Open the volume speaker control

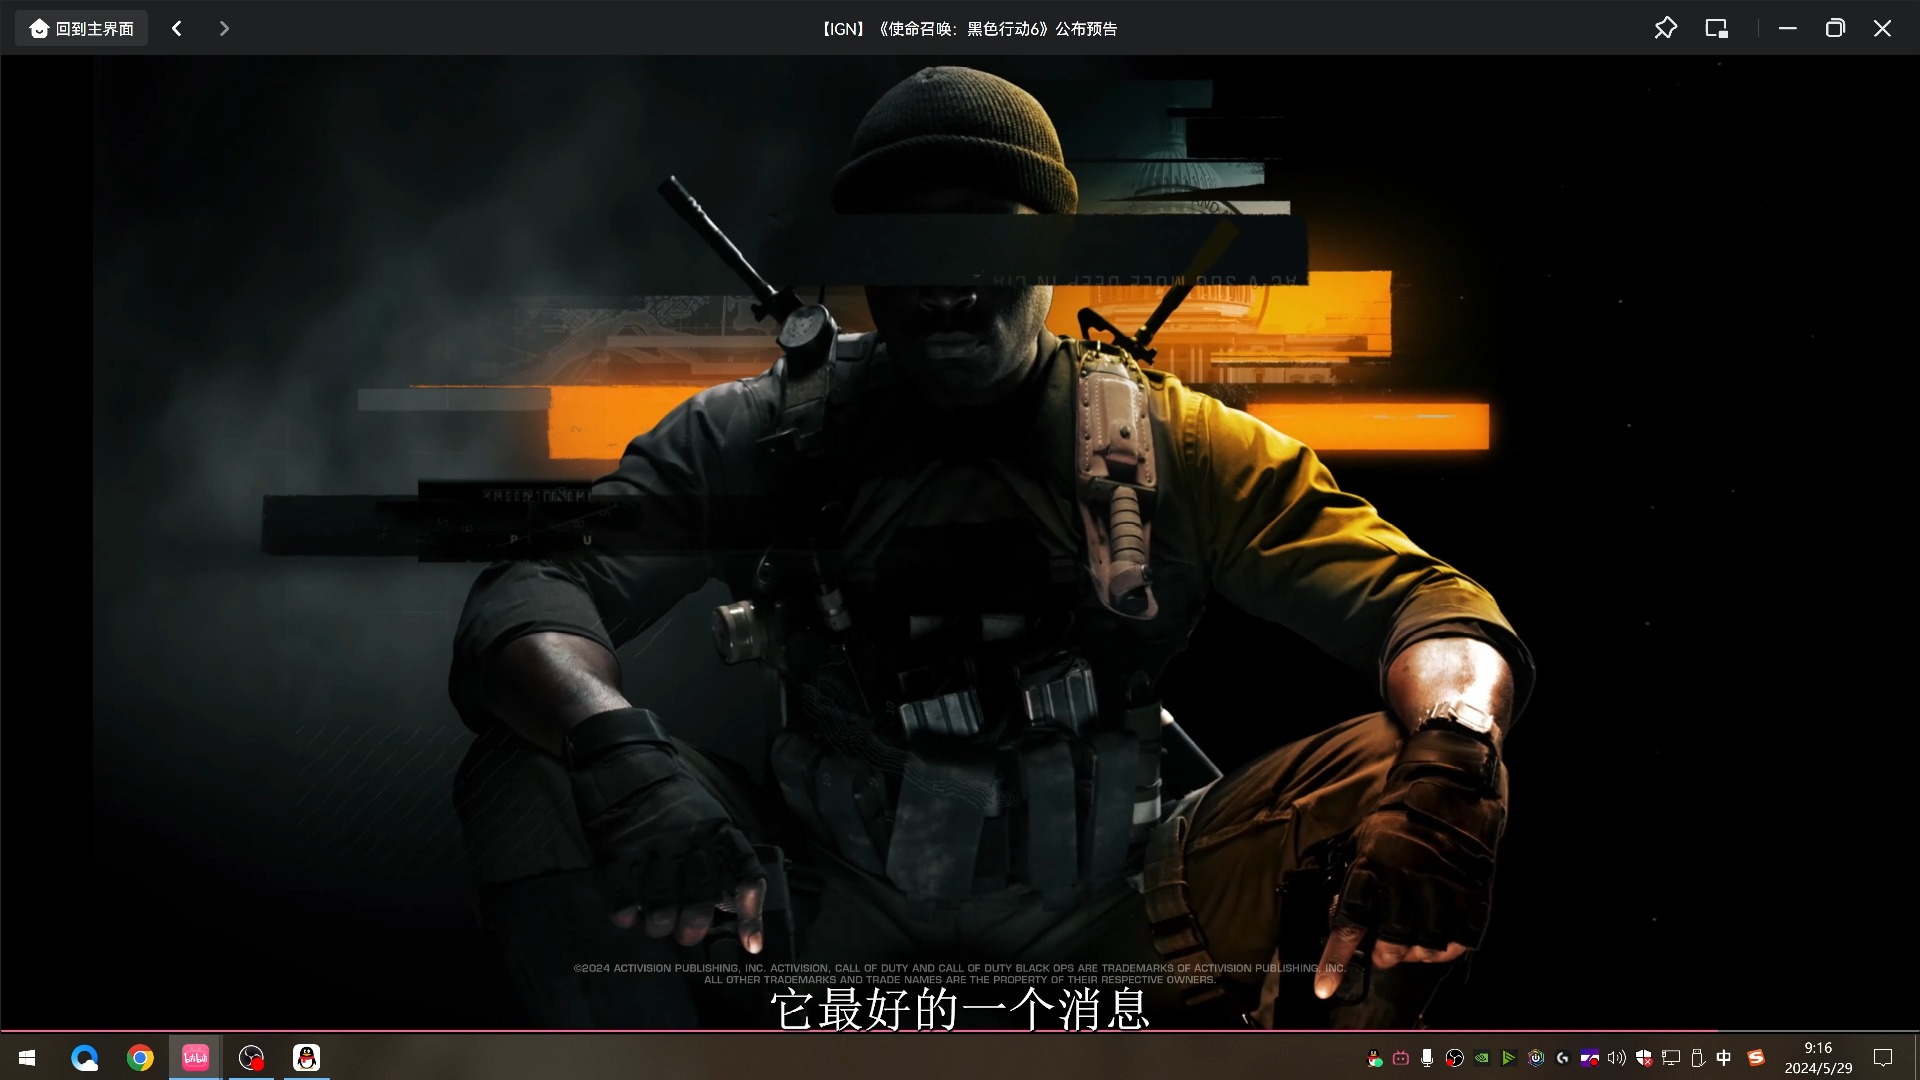(1616, 1058)
